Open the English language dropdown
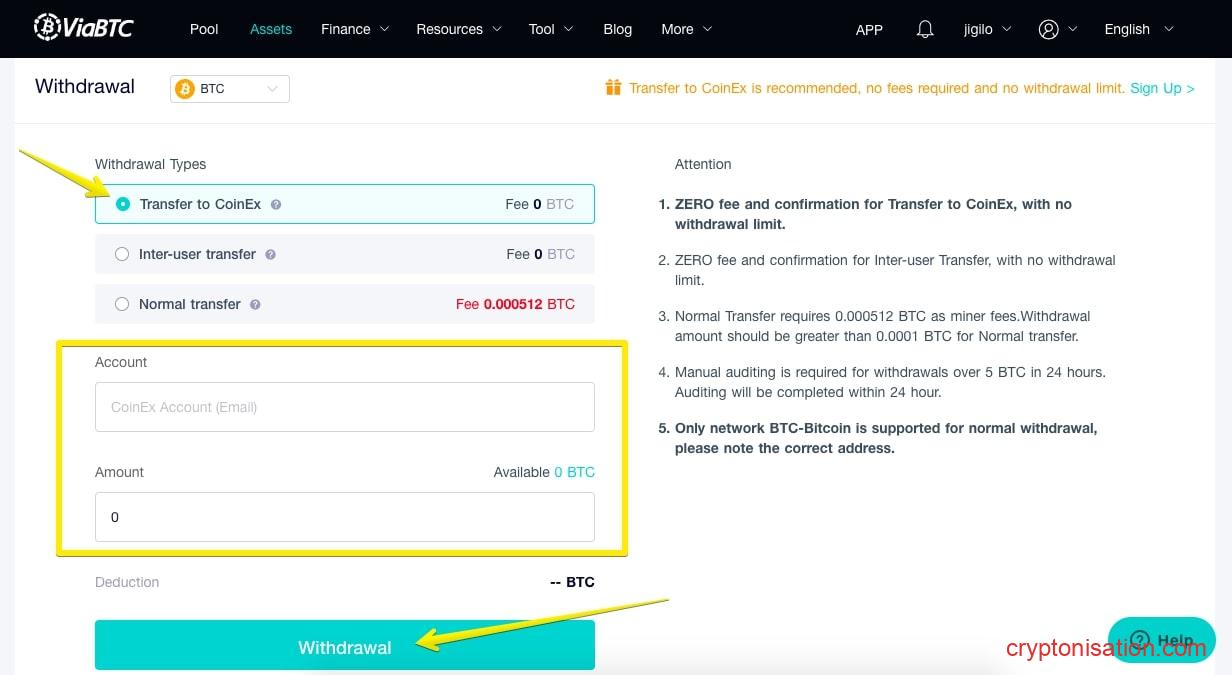 1138,29
